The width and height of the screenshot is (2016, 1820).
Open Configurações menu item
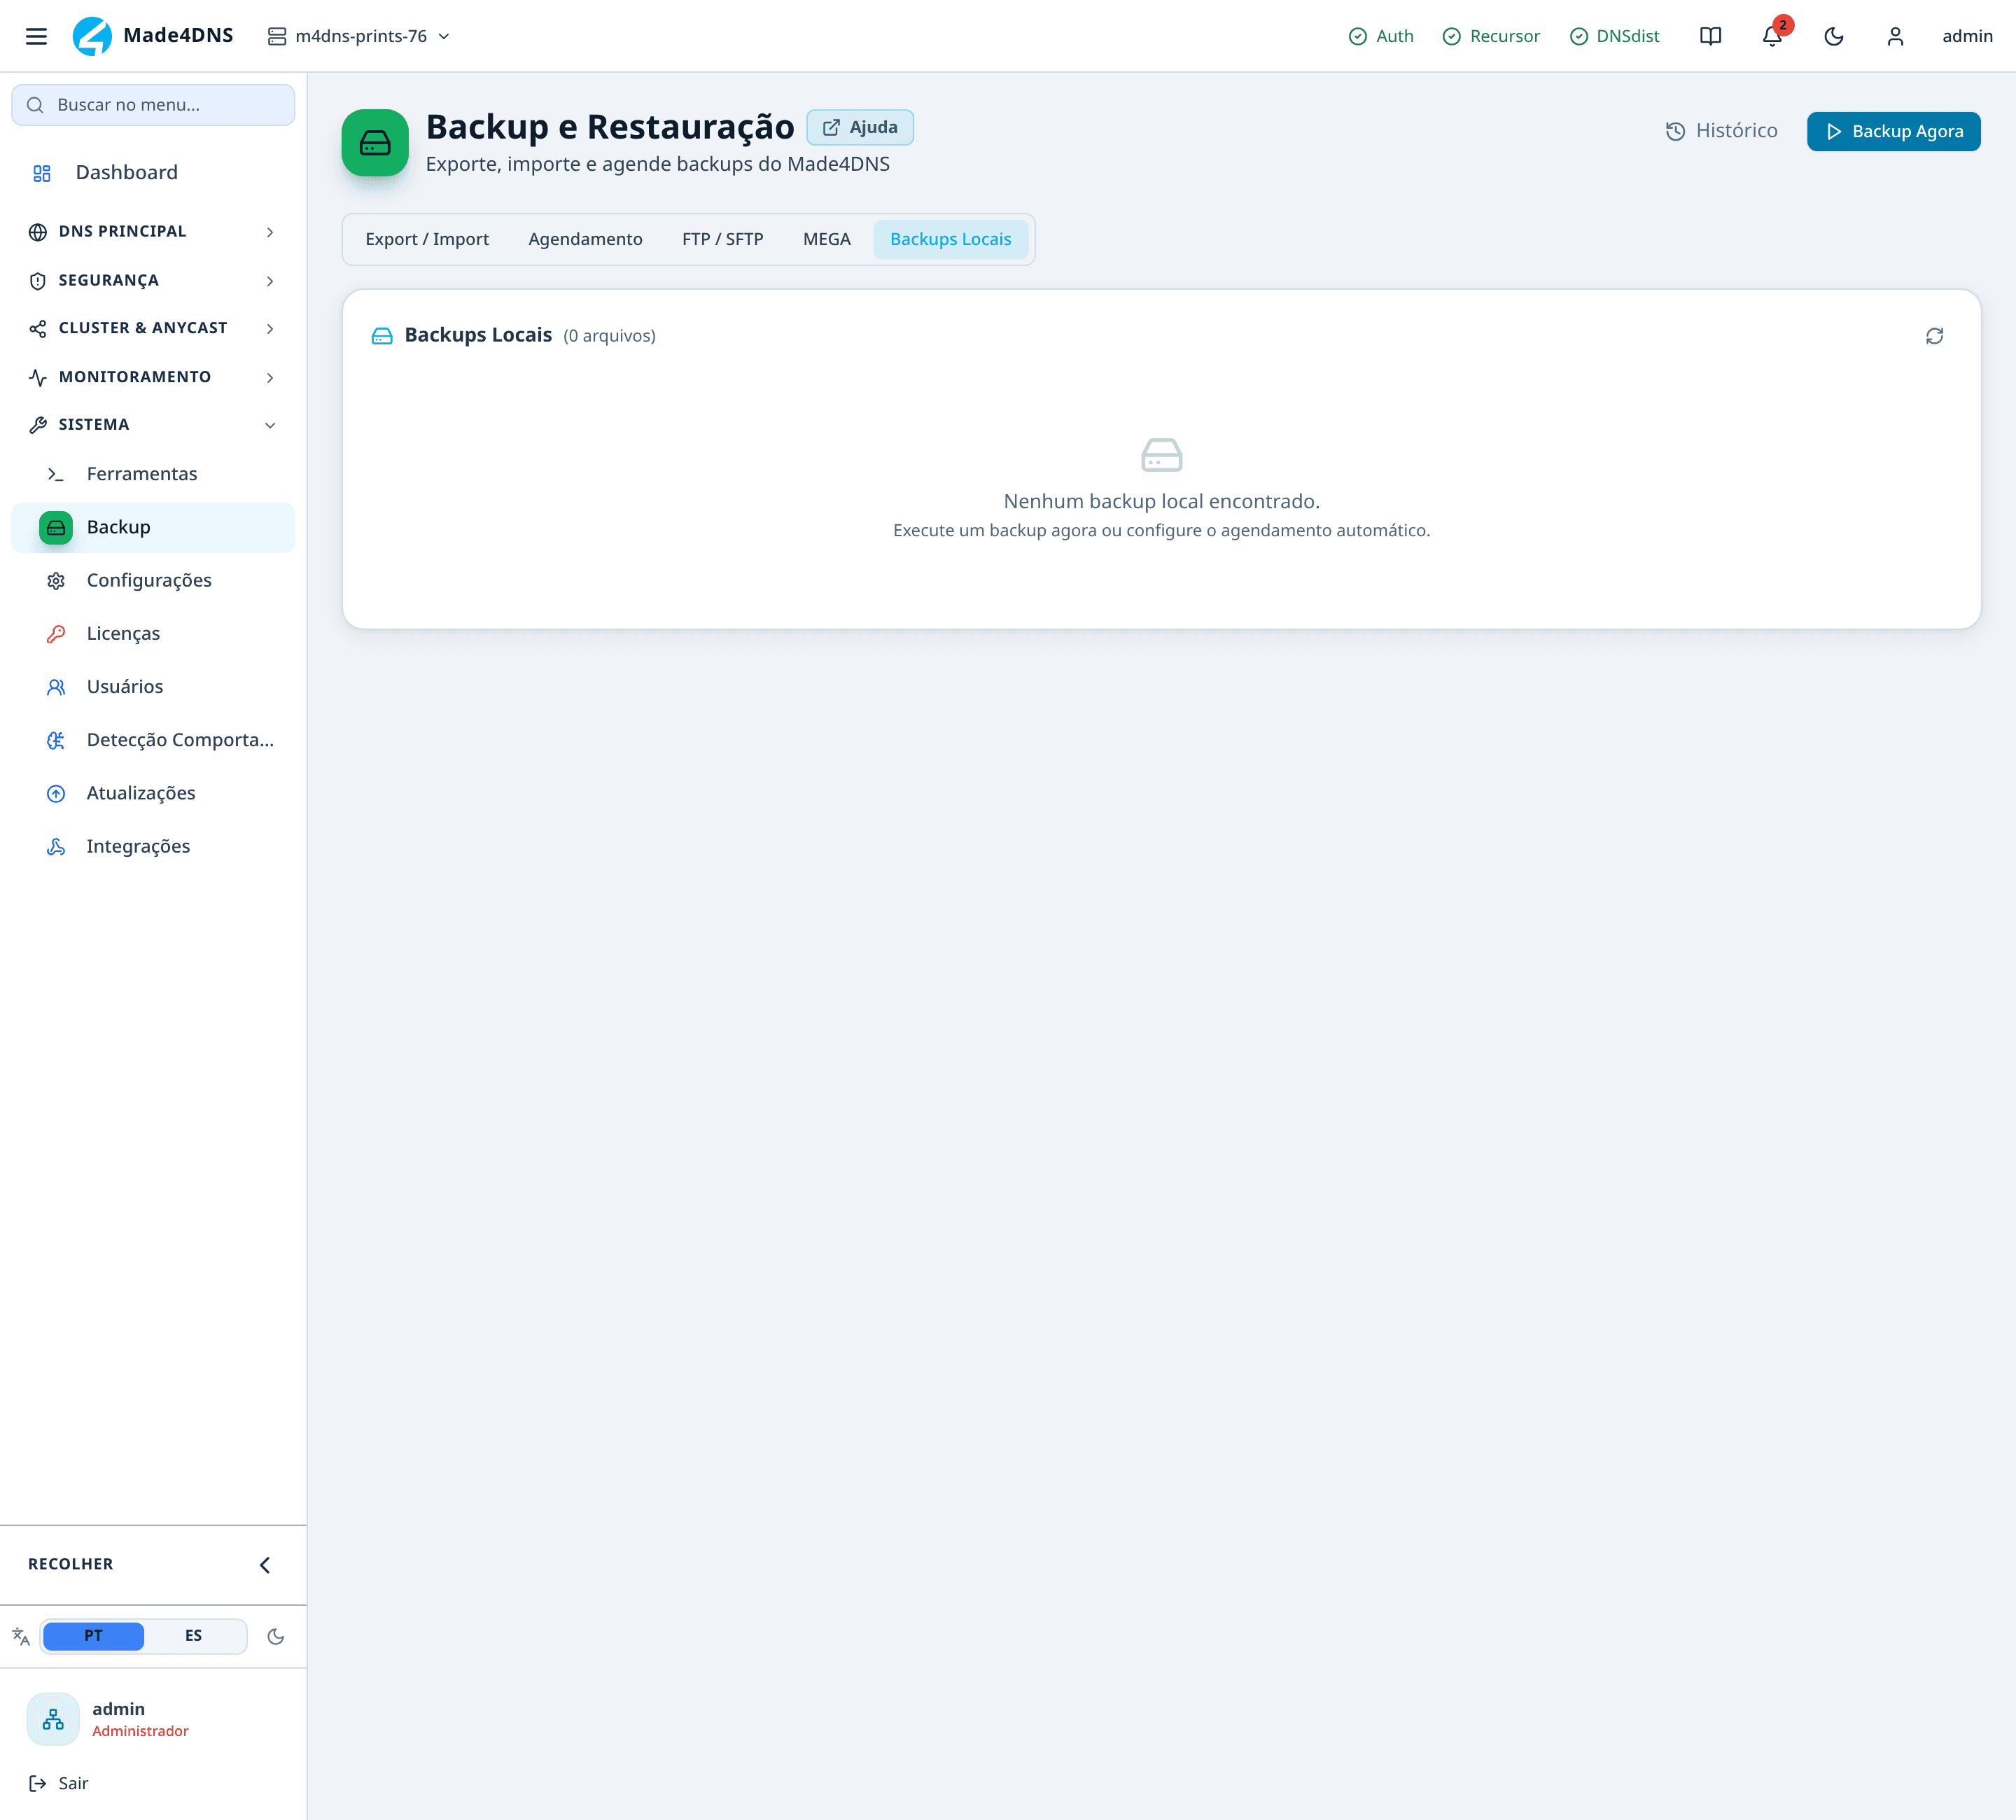[153, 581]
